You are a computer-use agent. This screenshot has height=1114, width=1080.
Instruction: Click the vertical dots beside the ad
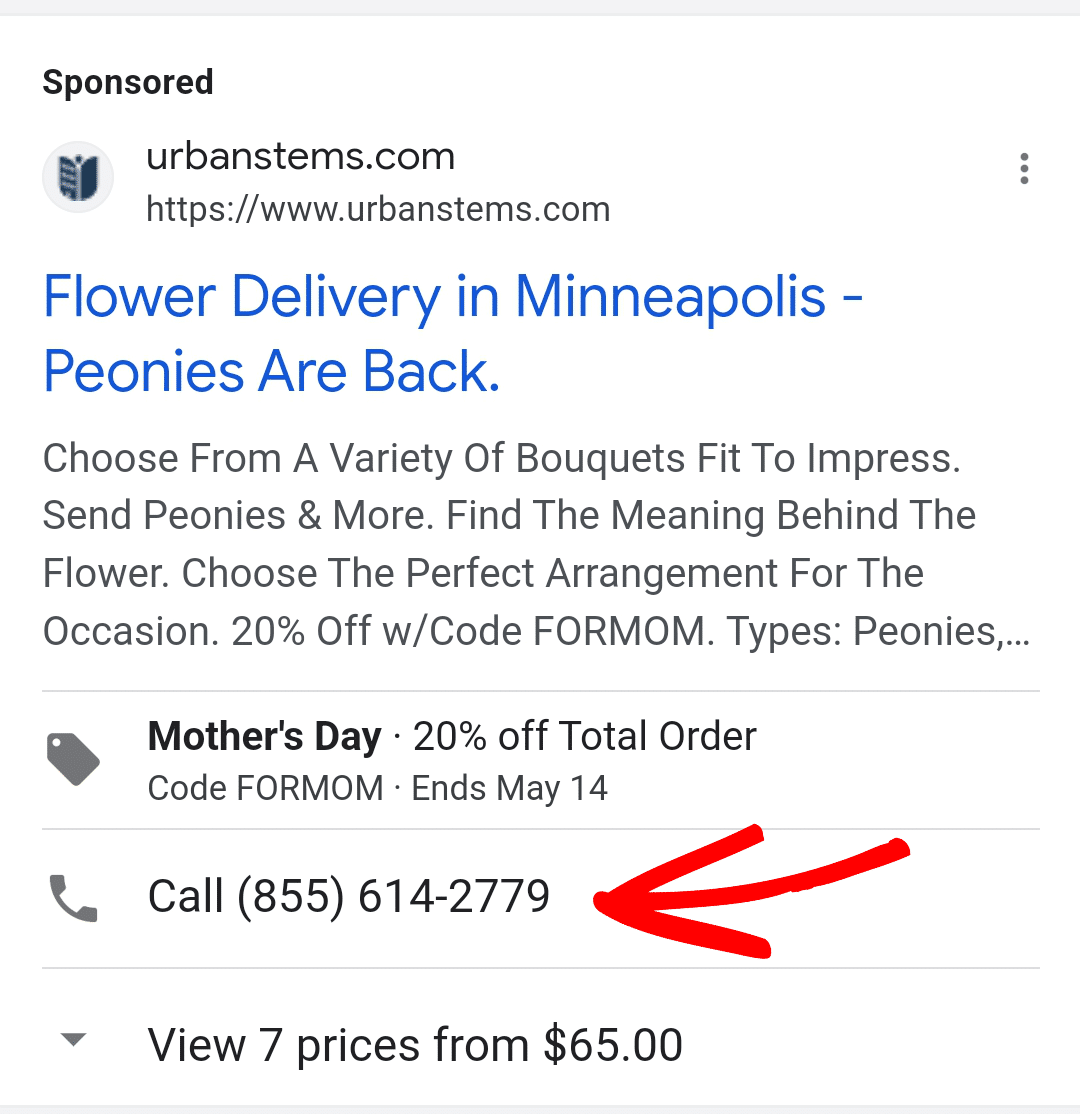point(1024,169)
